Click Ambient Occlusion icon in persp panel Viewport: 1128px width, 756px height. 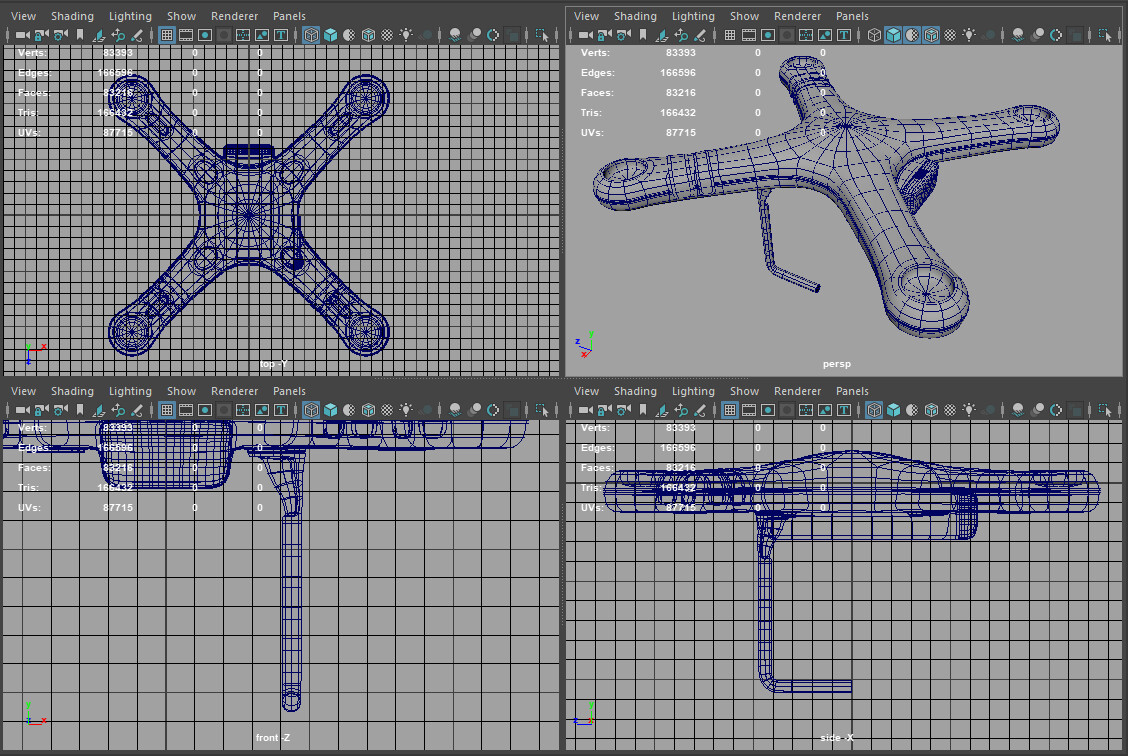coord(1018,35)
